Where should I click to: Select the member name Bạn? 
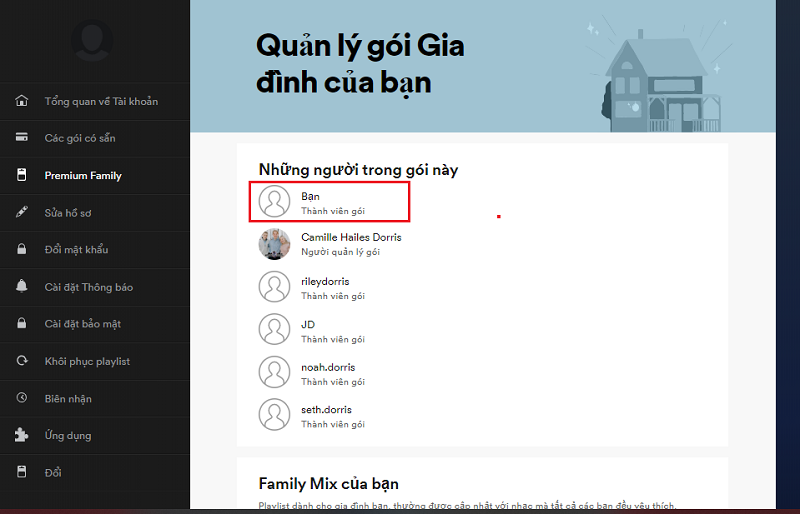click(x=310, y=197)
